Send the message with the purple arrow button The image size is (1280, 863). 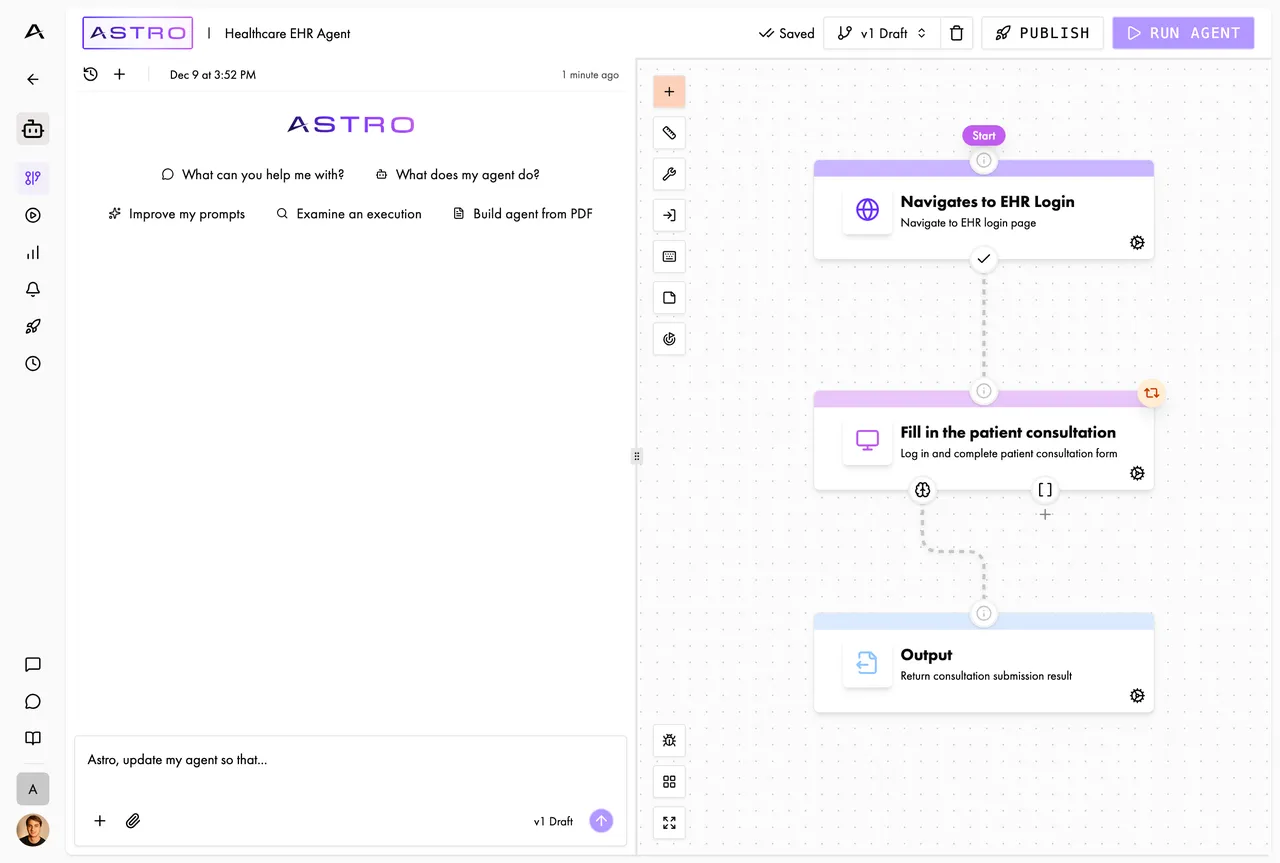[601, 821]
